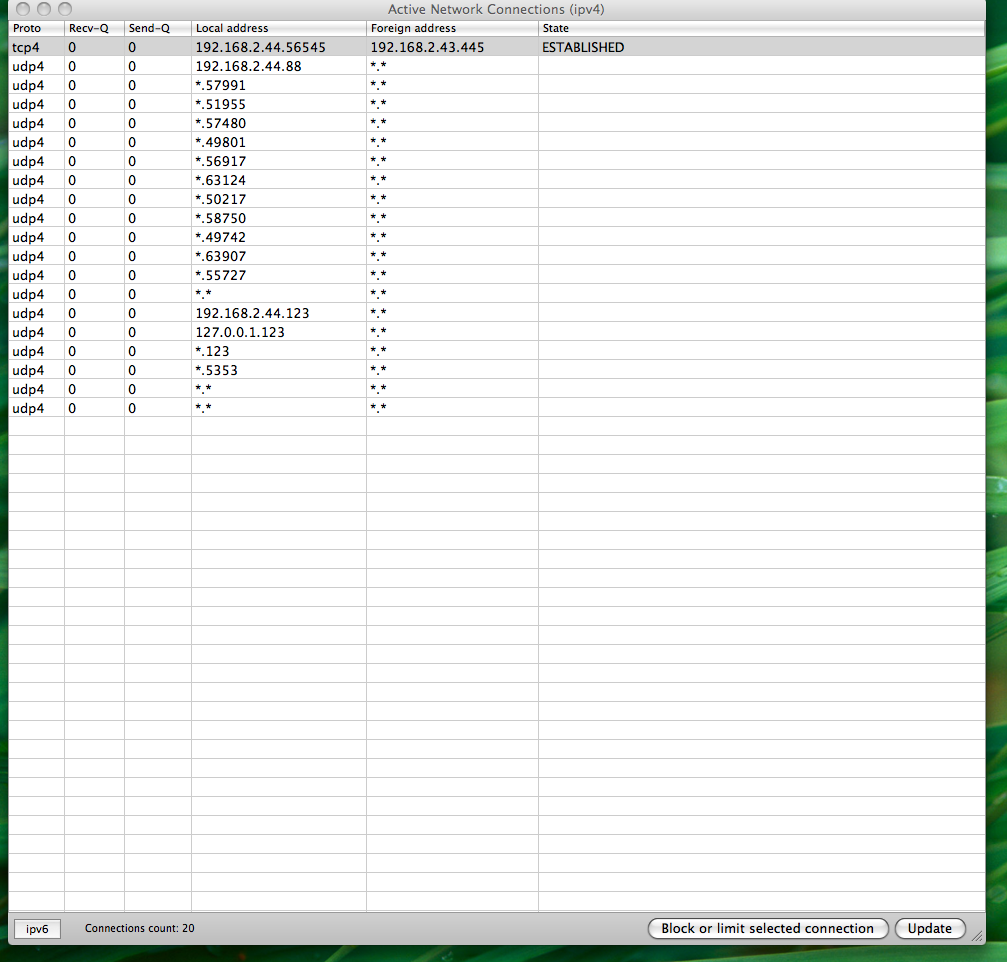Select row with local address *.57991
Viewport: 1007px width, 962px height.
pos(496,85)
